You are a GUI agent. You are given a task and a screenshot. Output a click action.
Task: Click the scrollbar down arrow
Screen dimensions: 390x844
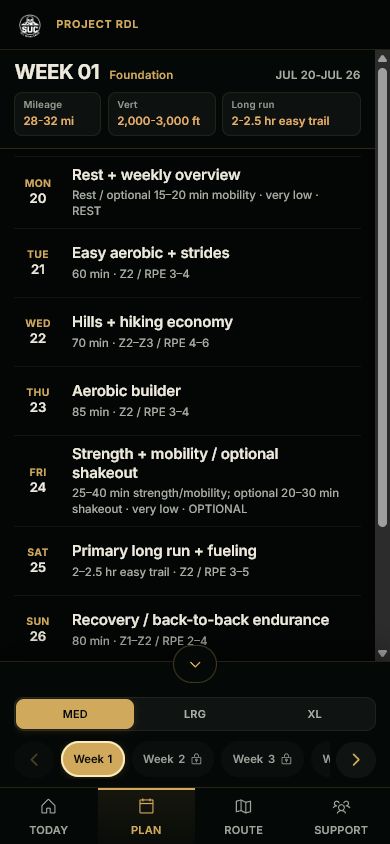382,653
